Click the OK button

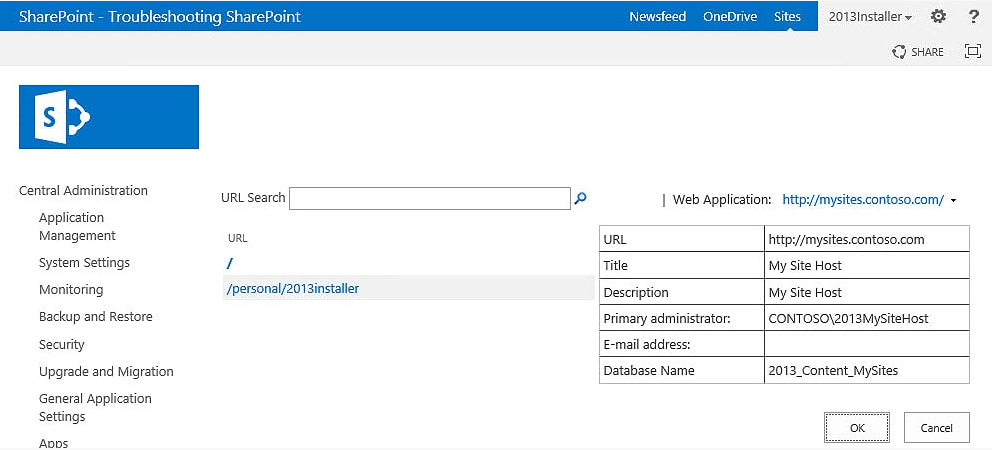[x=857, y=428]
